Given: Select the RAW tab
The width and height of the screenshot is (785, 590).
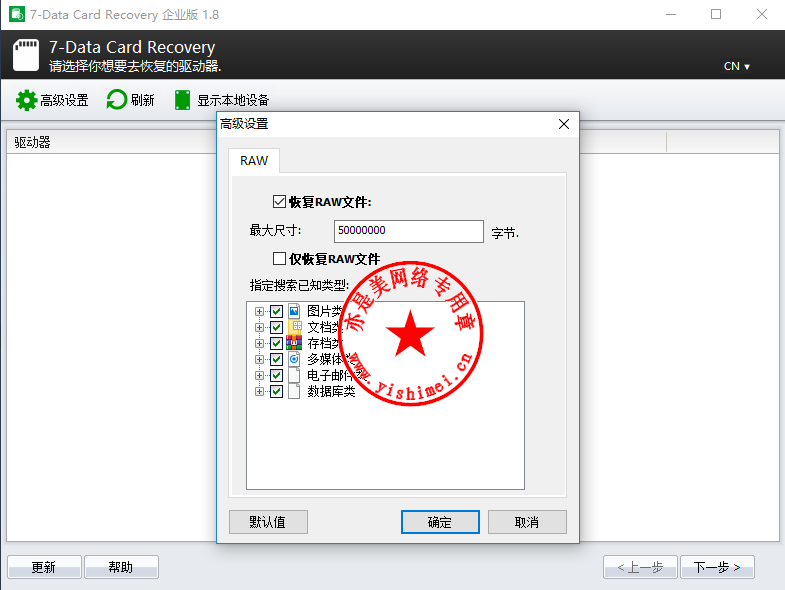Looking at the screenshot, I should [x=254, y=161].
